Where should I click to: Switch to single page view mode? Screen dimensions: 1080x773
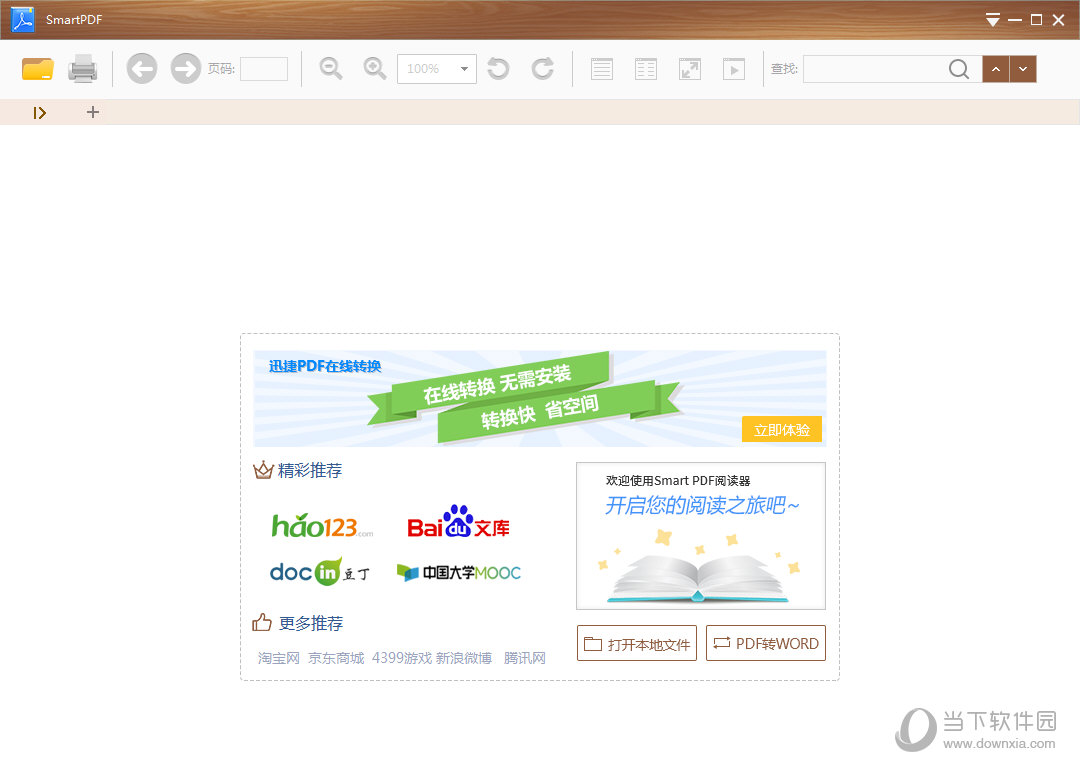(602, 69)
